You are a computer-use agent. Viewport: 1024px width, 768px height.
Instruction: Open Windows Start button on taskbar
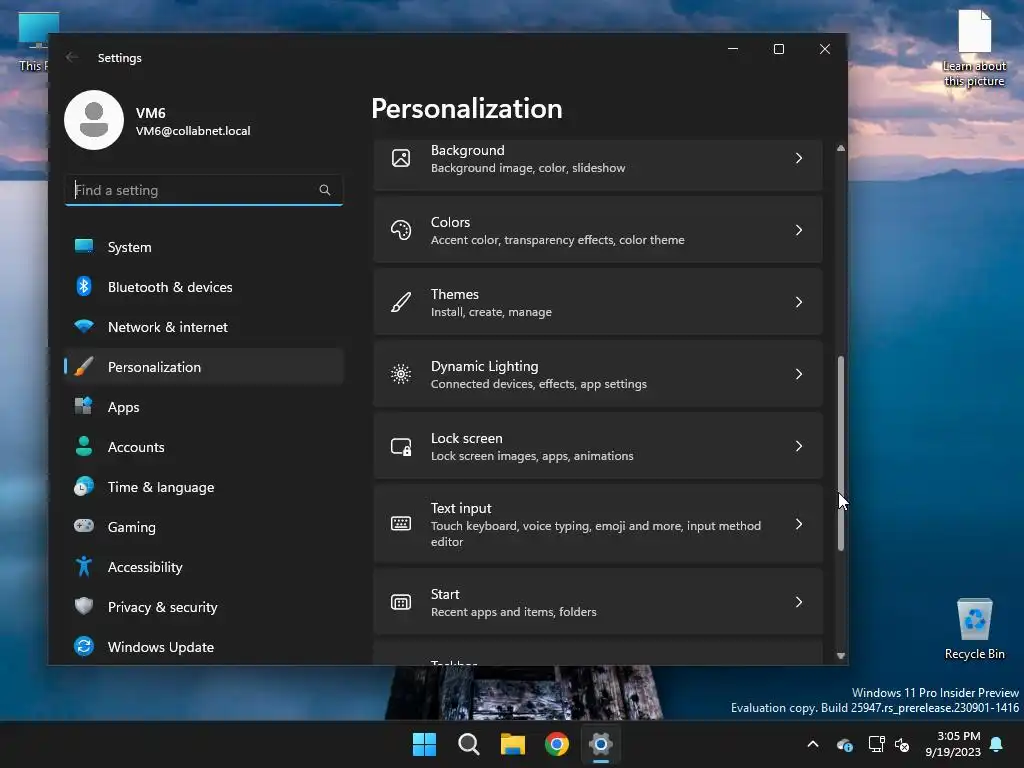(x=424, y=744)
